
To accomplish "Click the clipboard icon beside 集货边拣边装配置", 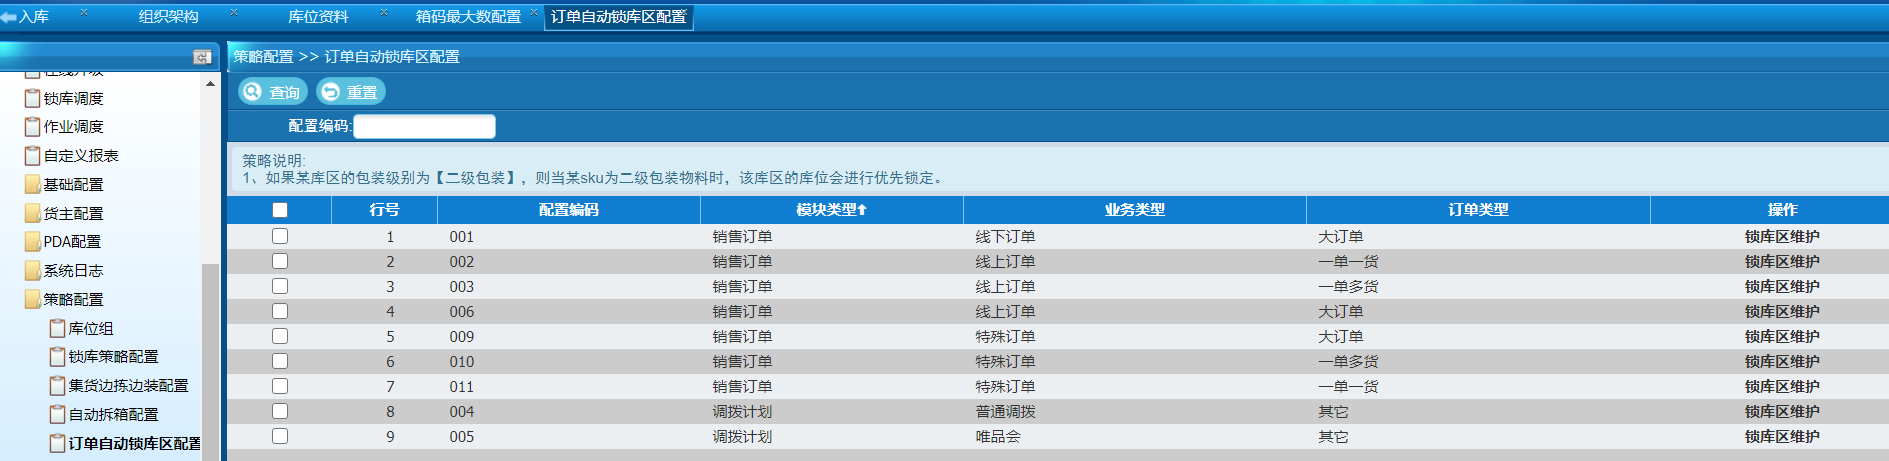I will (x=57, y=386).
